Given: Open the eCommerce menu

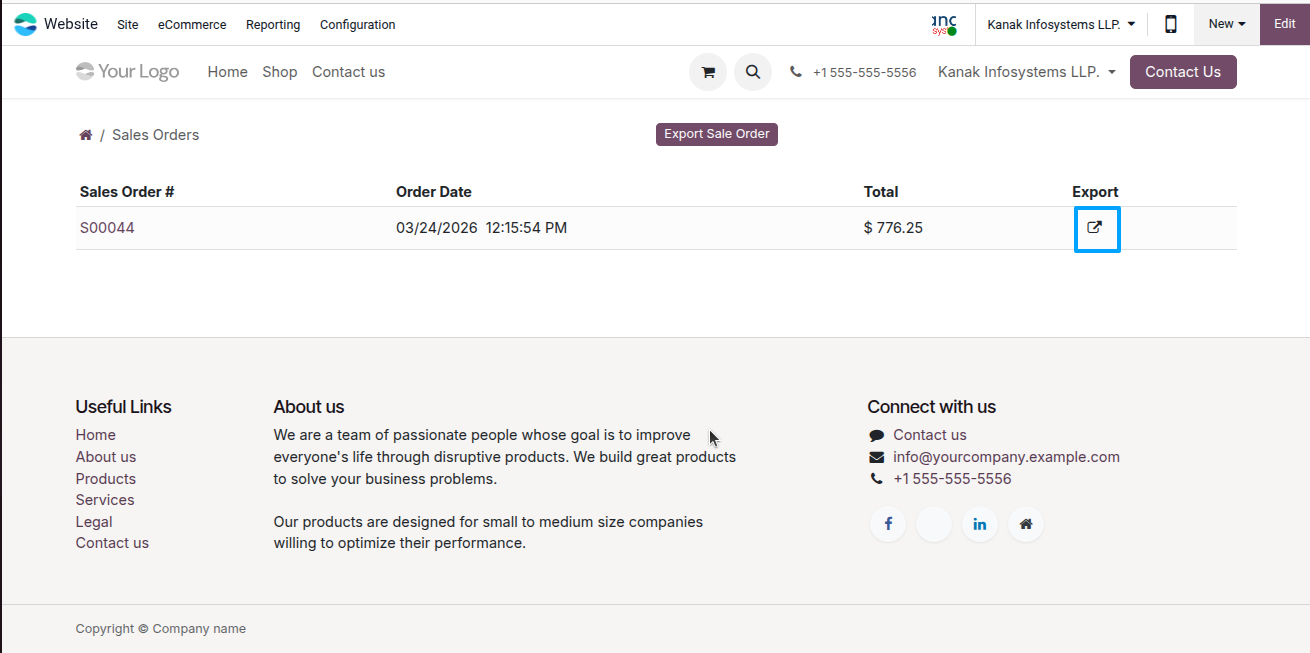Looking at the screenshot, I should coord(192,24).
